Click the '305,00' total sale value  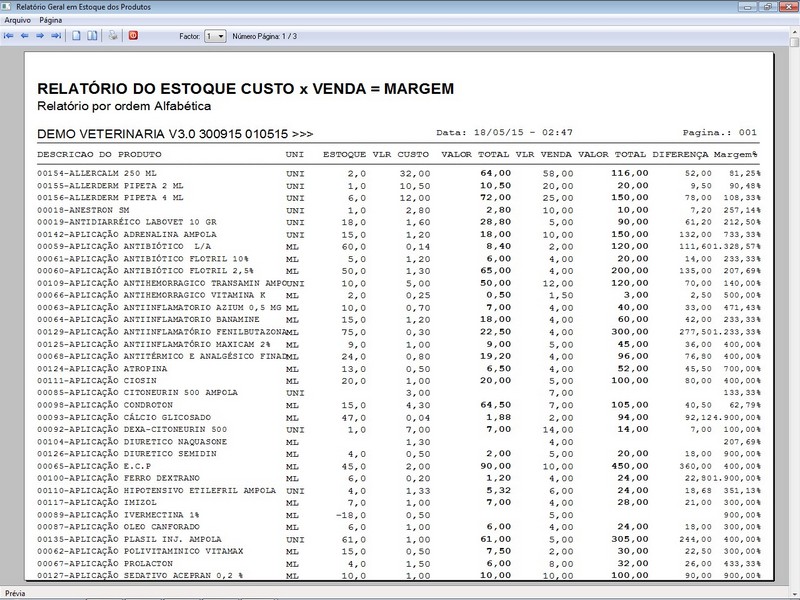pos(630,539)
